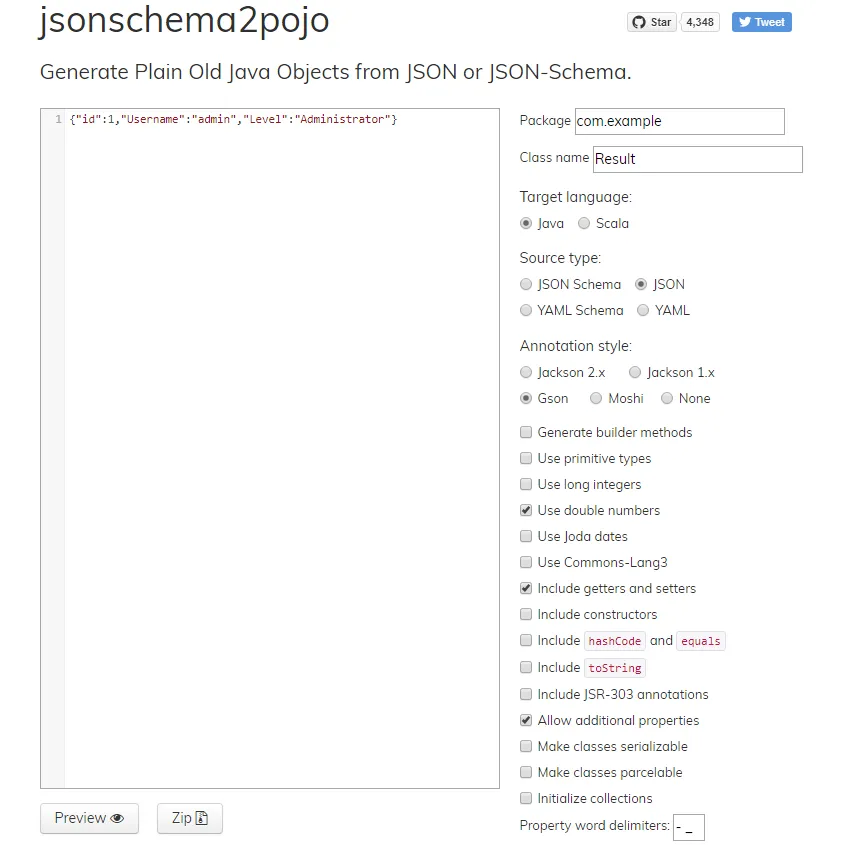849x851 pixels.
Task: Disable Allow additional properties
Action: 526,721
